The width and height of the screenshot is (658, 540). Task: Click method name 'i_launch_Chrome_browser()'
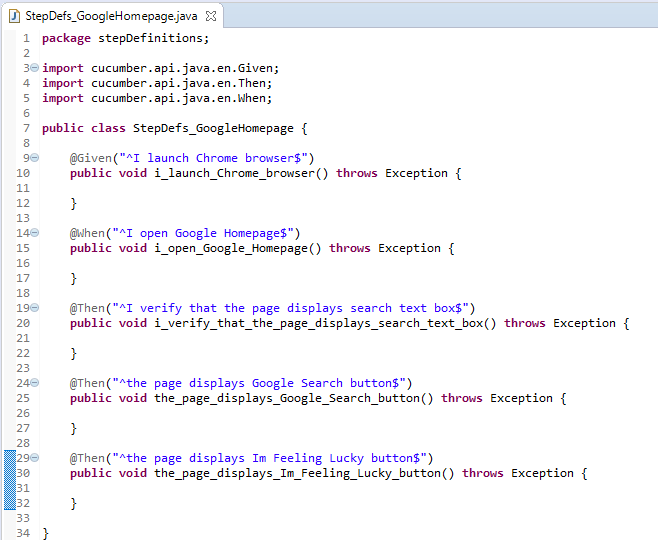click(241, 173)
